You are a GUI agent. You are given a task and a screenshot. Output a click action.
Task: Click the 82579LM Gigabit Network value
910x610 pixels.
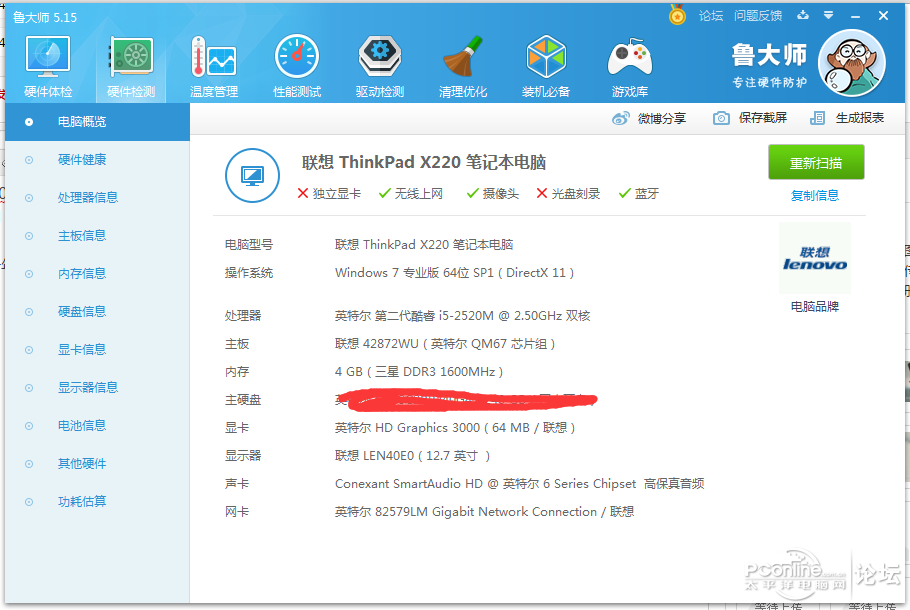485,512
